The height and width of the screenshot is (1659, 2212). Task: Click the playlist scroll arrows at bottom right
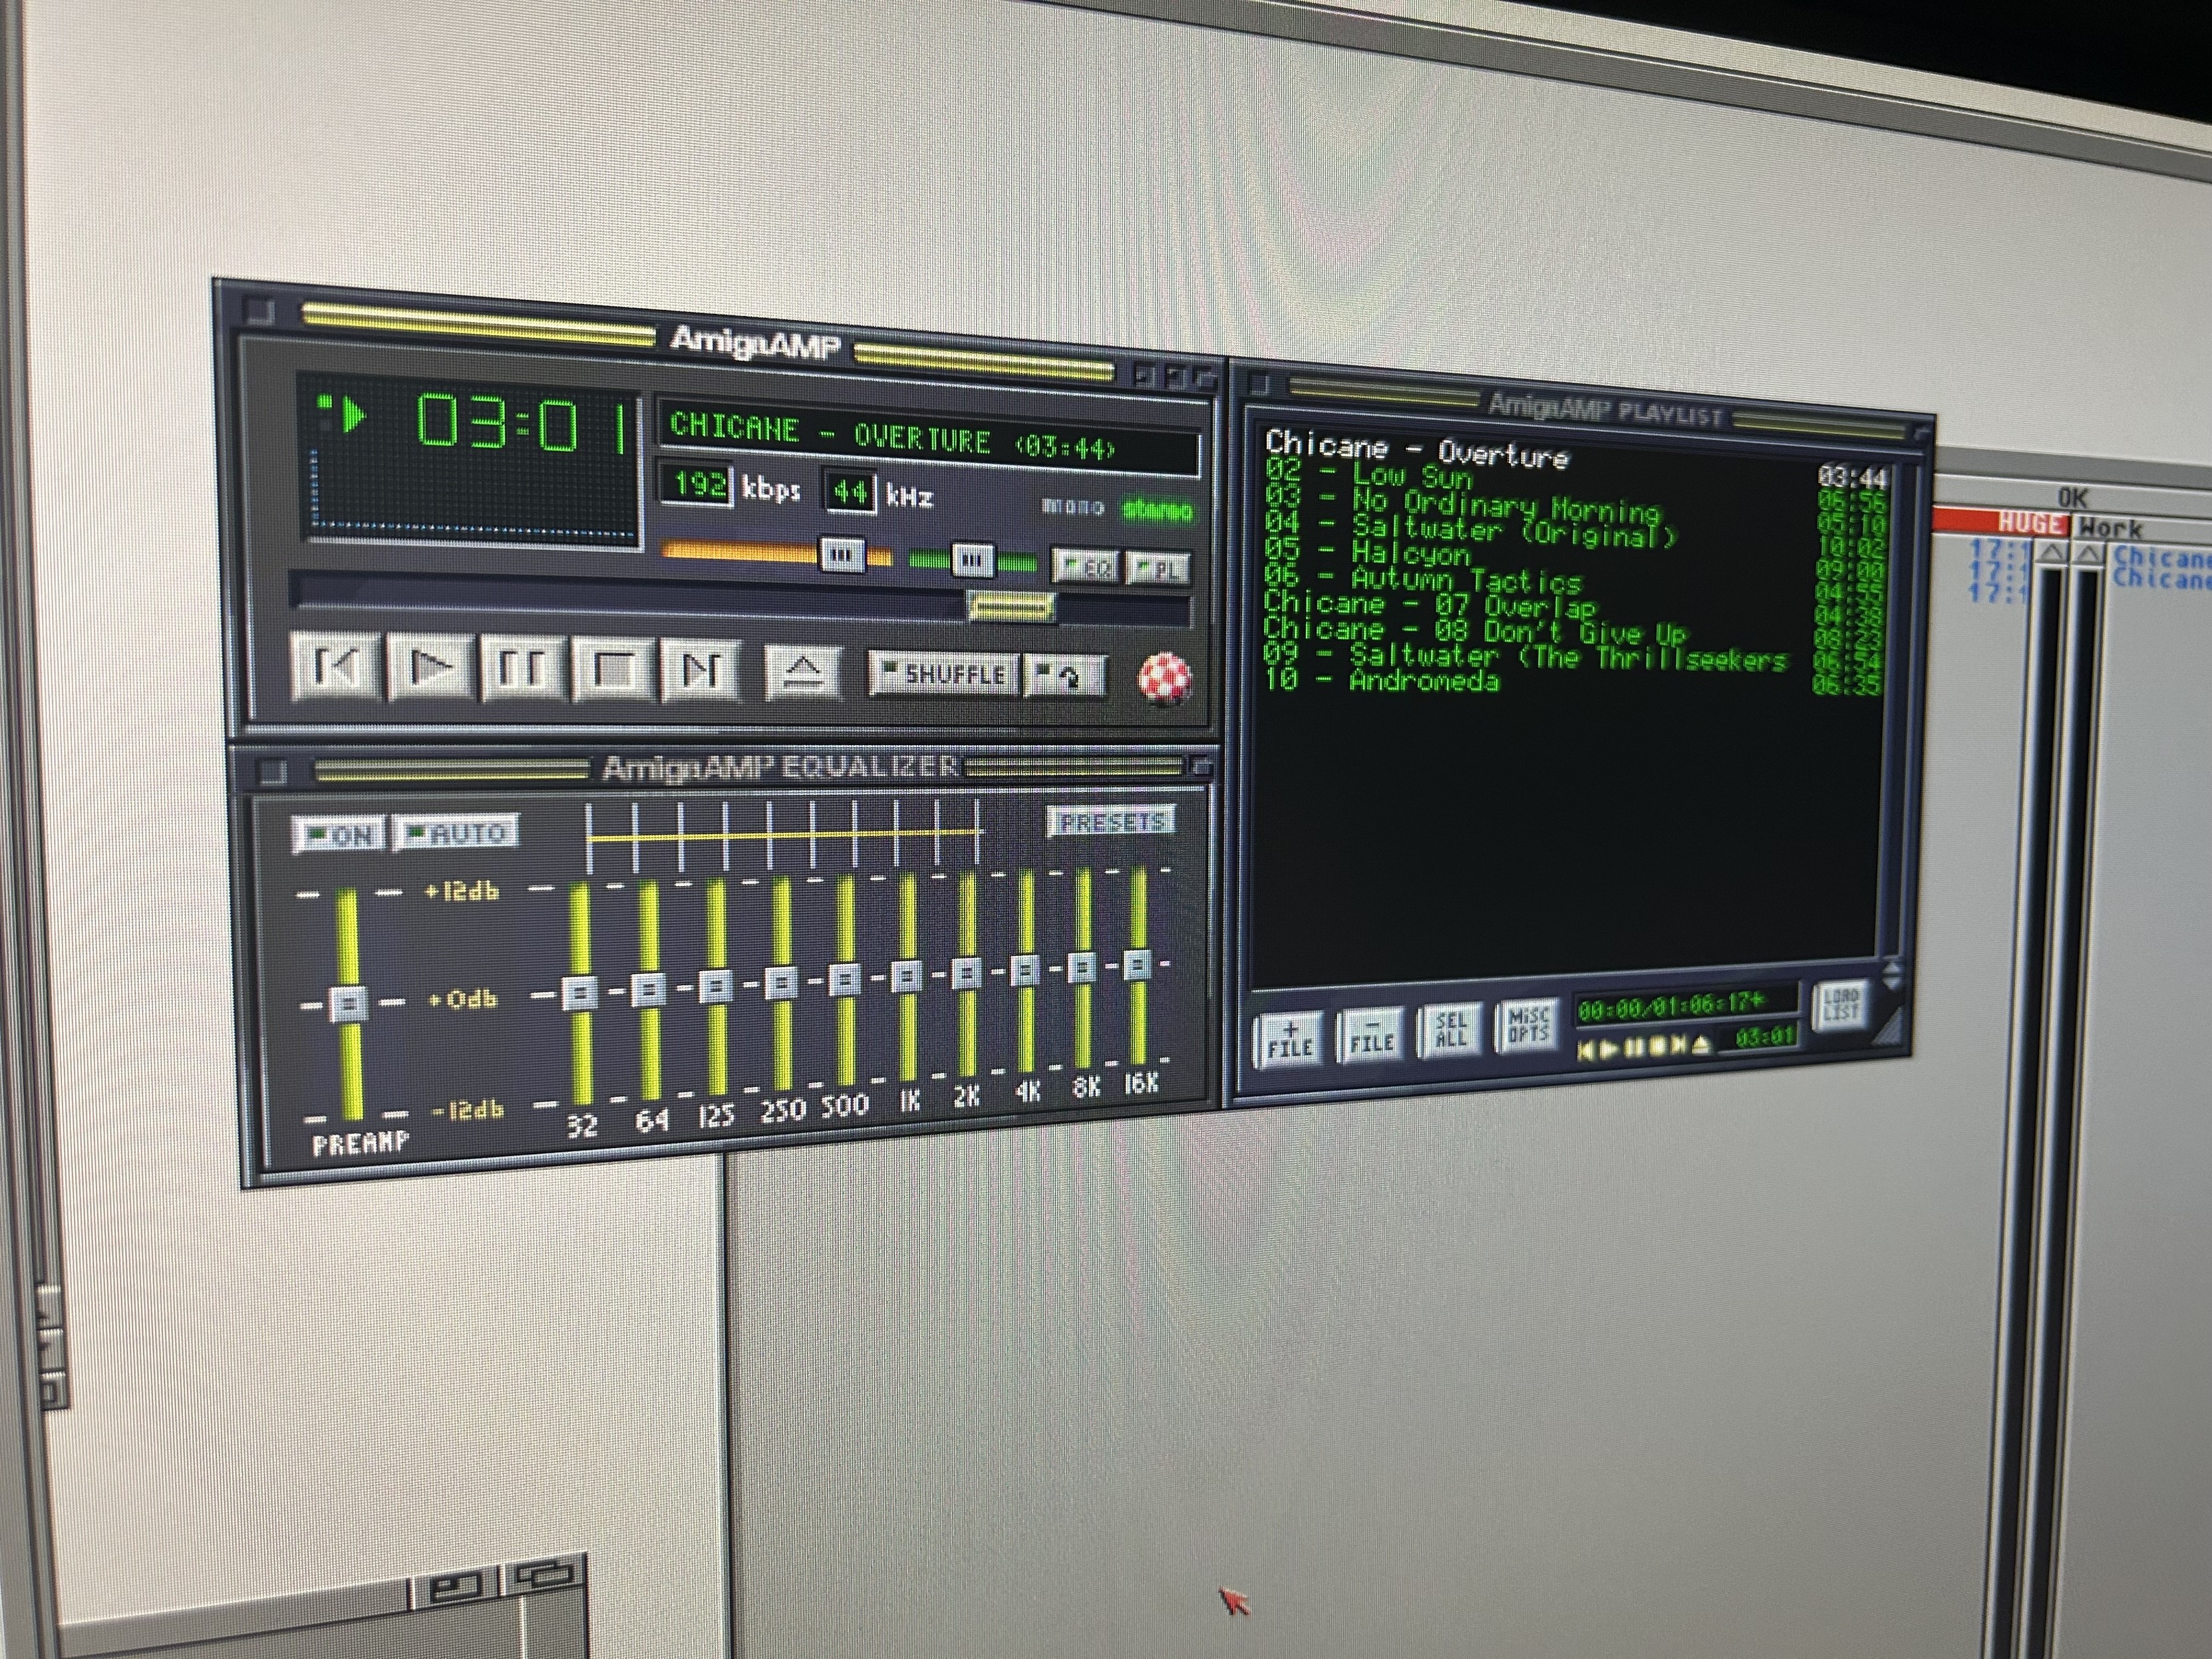[x=1892, y=975]
